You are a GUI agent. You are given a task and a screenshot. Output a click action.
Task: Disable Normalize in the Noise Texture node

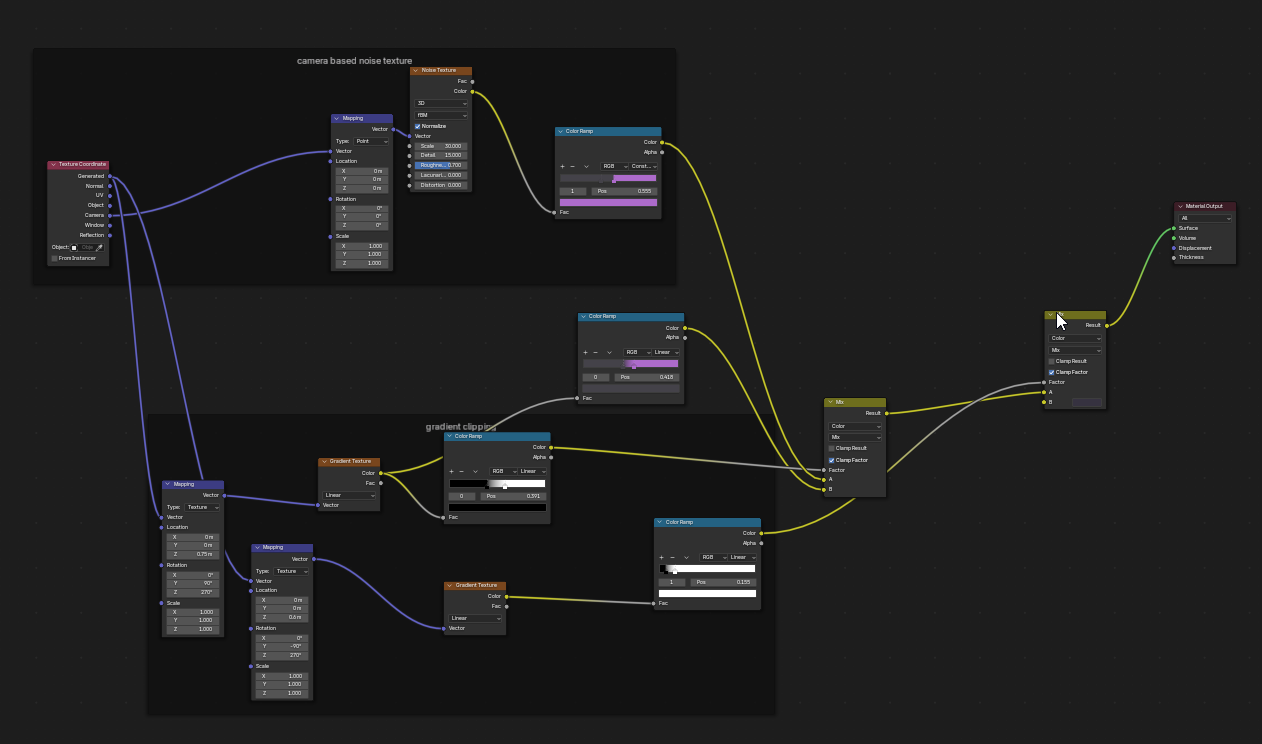click(418, 126)
